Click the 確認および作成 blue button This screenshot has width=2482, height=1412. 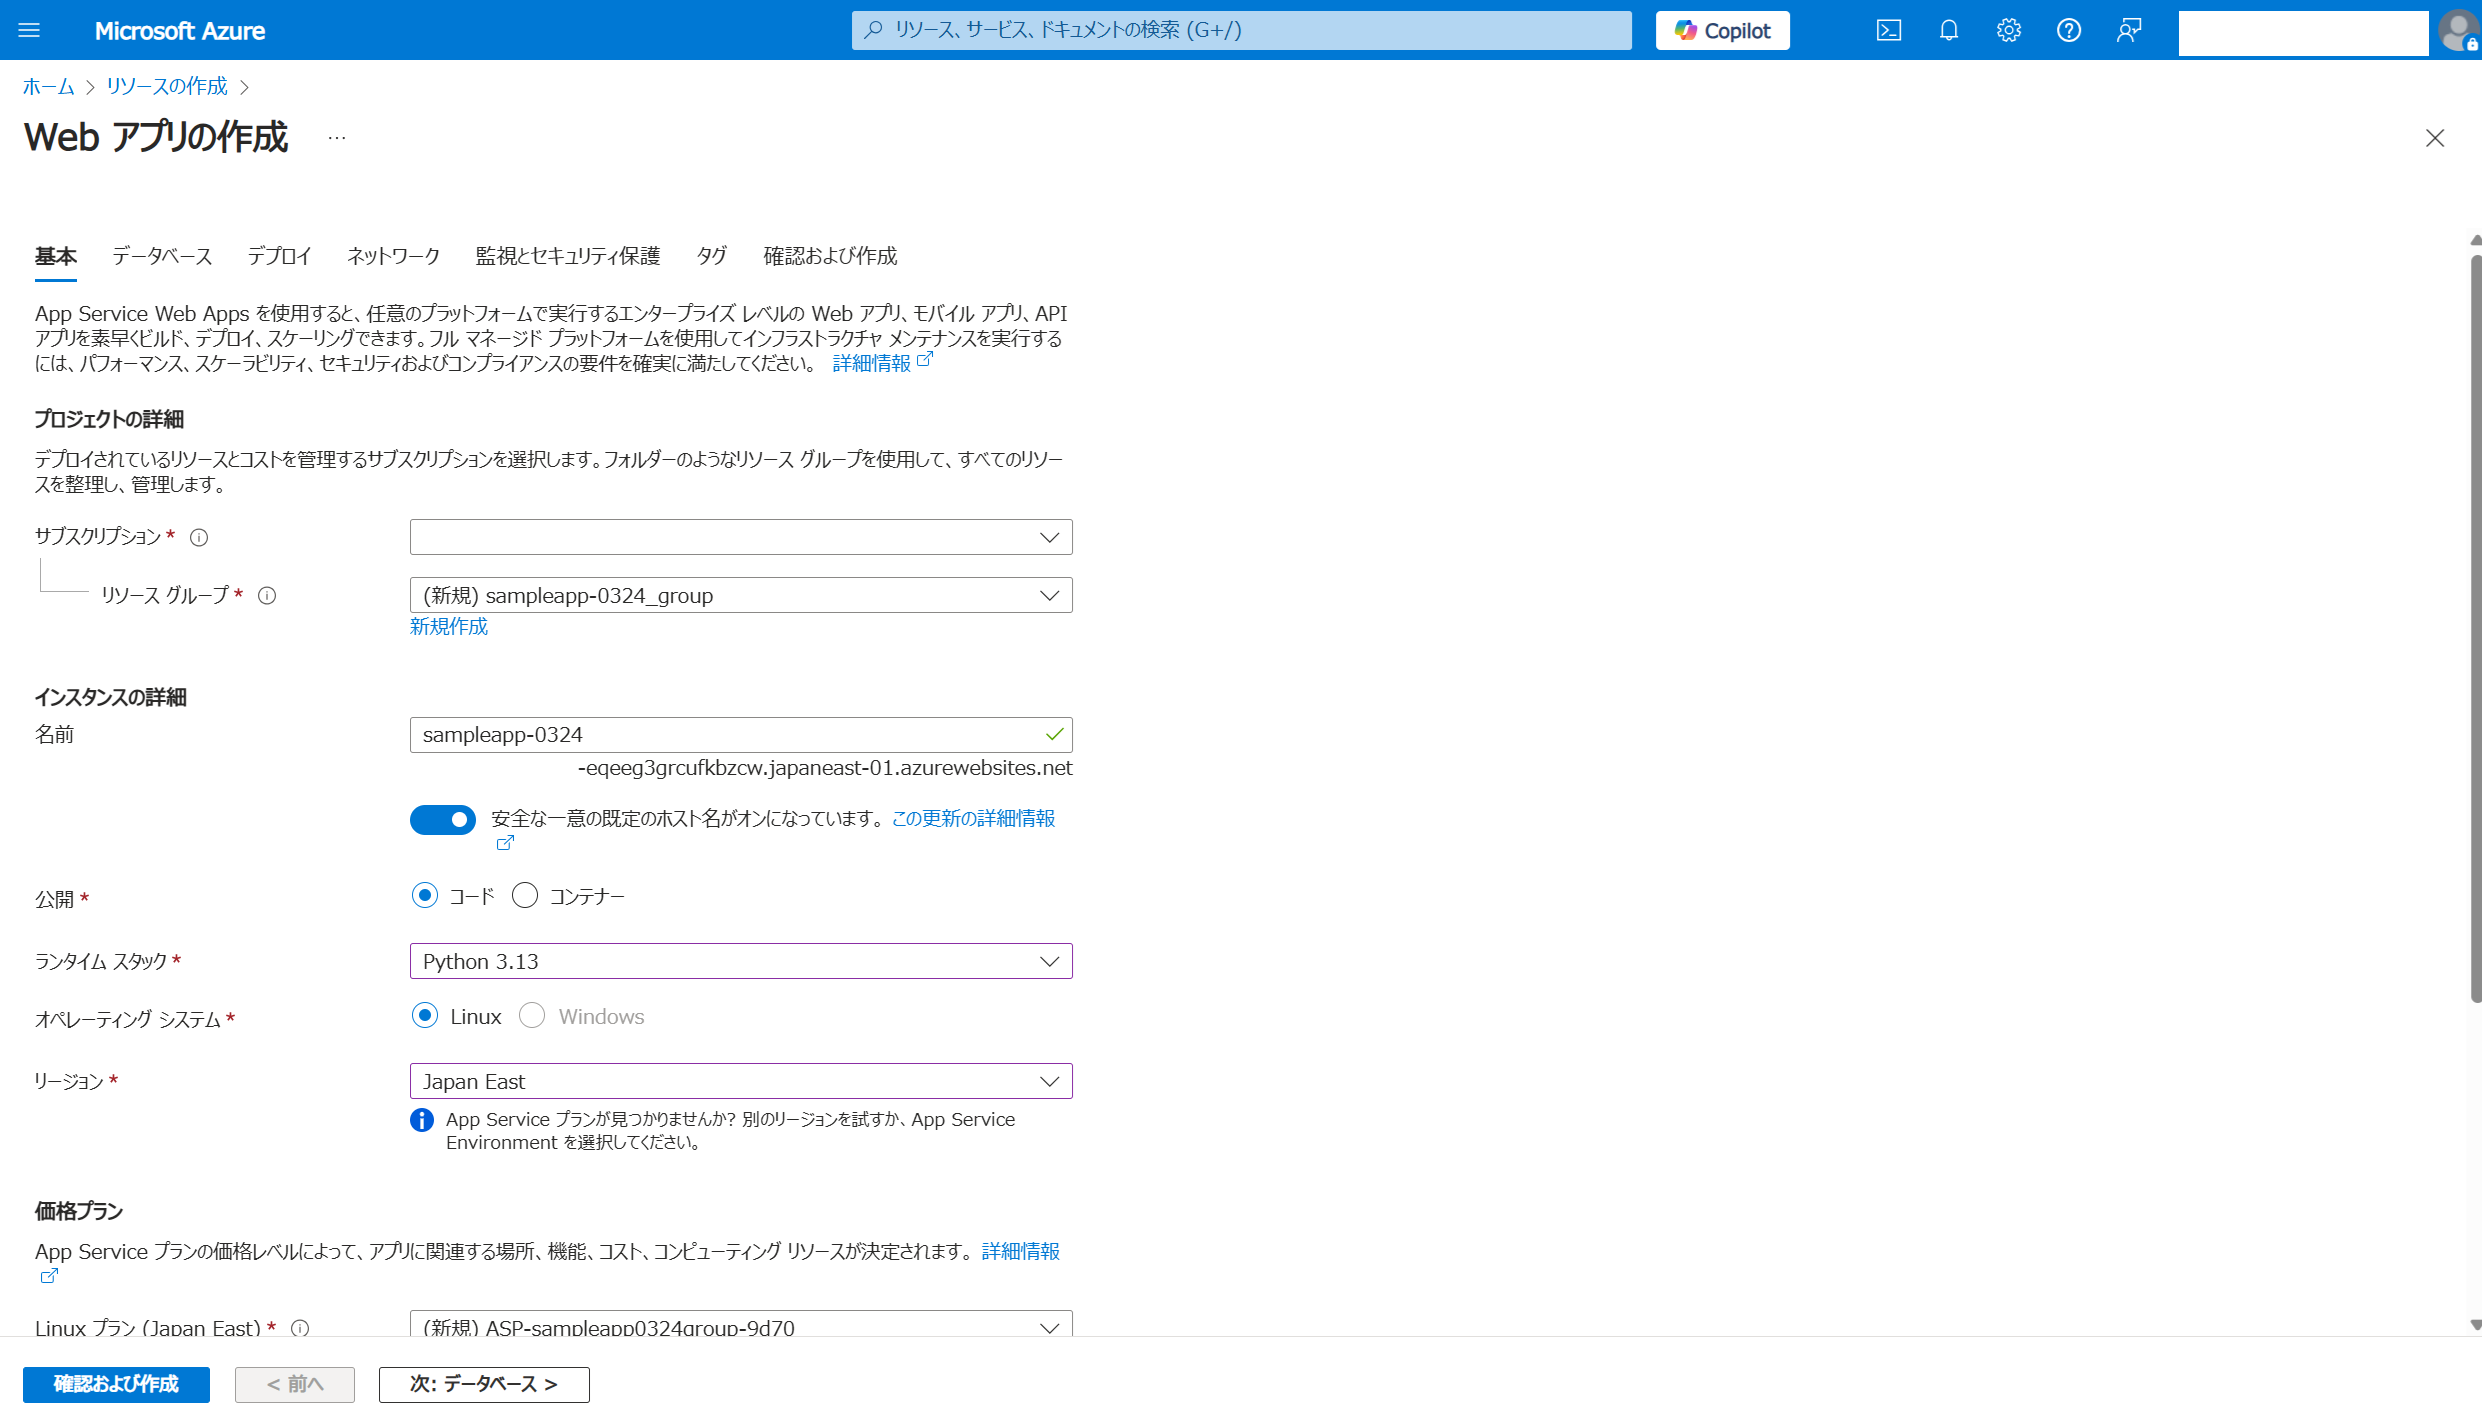(x=116, y=1384)
